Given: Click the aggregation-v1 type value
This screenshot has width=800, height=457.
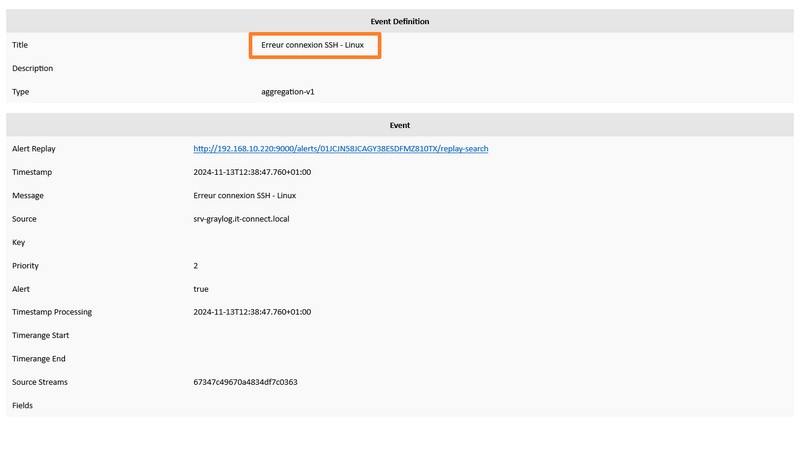Looking at the screenshot, I should 288,92.
